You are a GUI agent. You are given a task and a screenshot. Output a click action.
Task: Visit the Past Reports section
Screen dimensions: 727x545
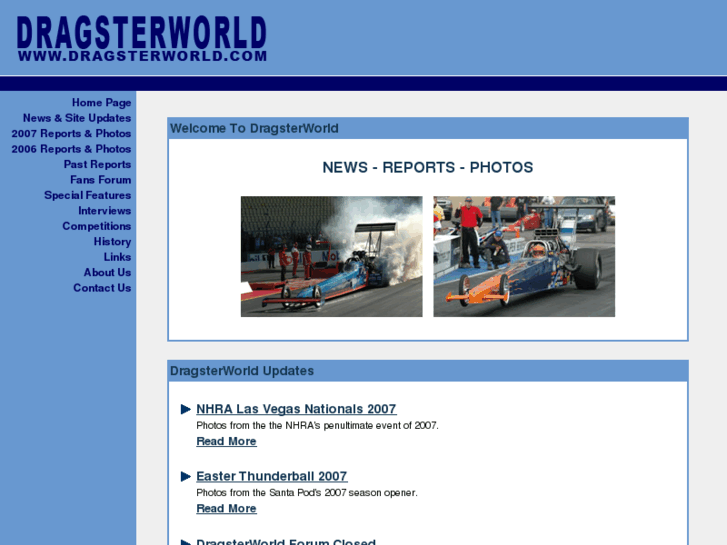(x=97, y=164)
